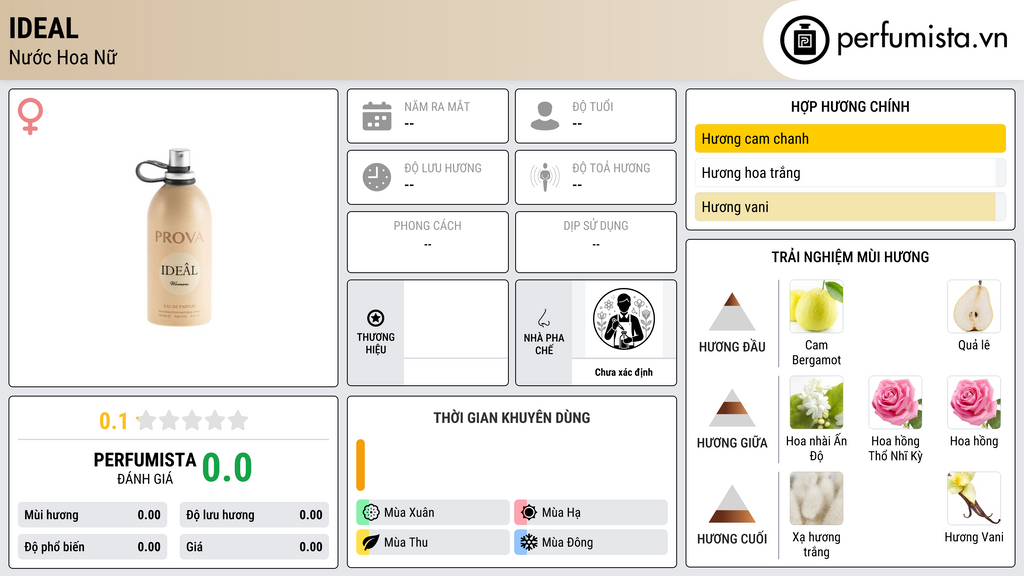
Task: Open the Mùa Đông season button
Action: (x=591, y=542)
